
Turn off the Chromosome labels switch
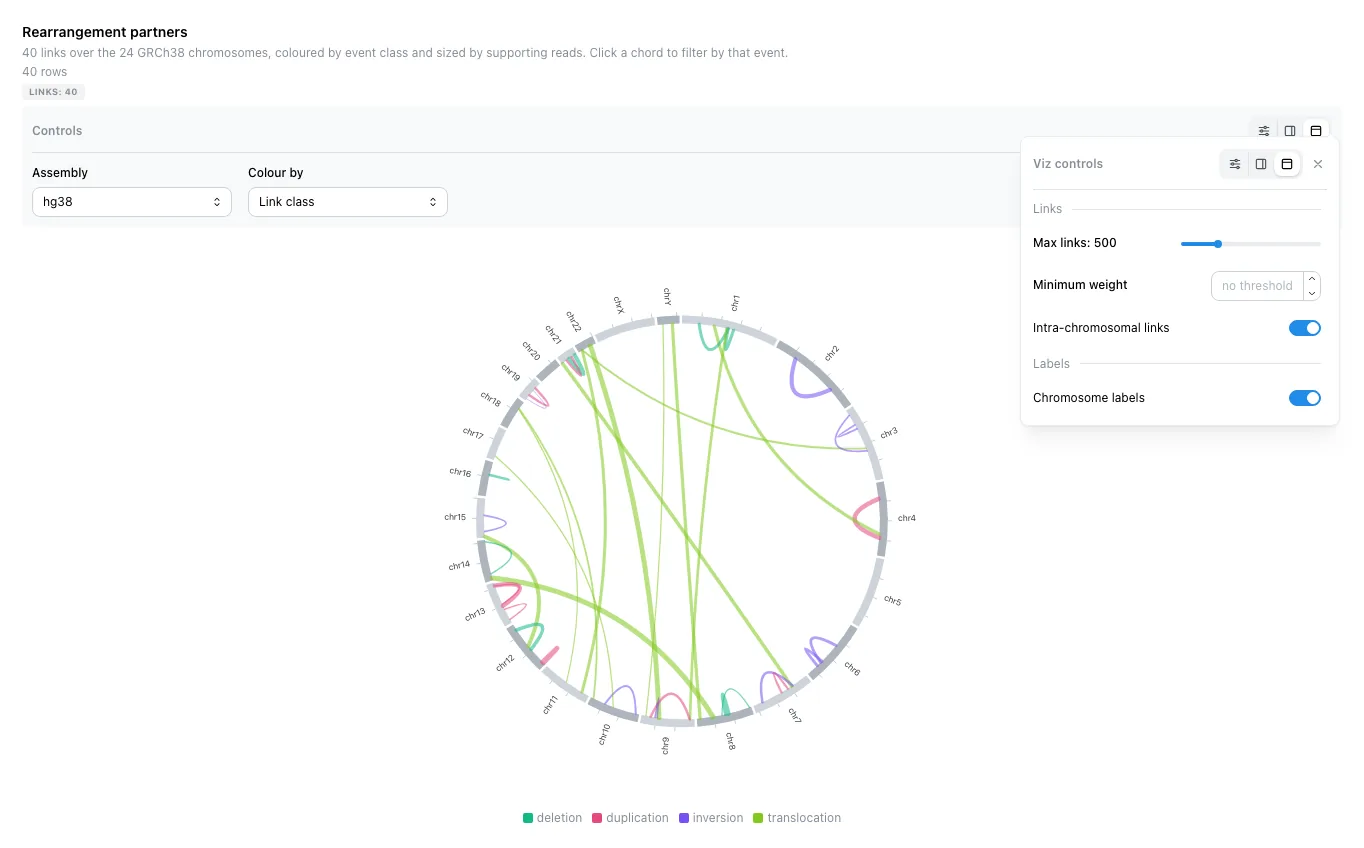1305,398
